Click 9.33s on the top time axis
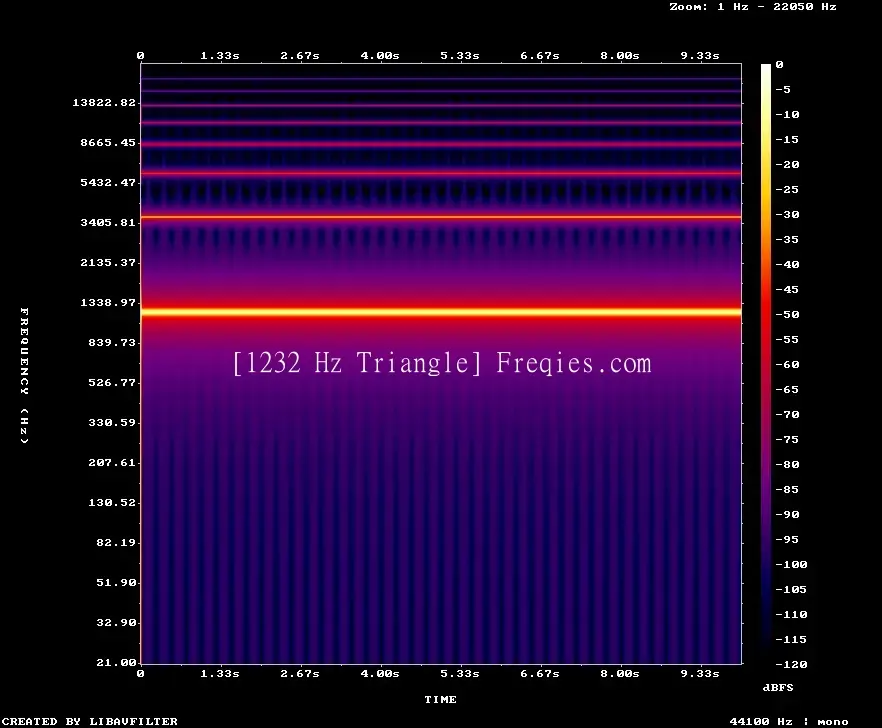The image size is (882, 728). tap(700, 55)
